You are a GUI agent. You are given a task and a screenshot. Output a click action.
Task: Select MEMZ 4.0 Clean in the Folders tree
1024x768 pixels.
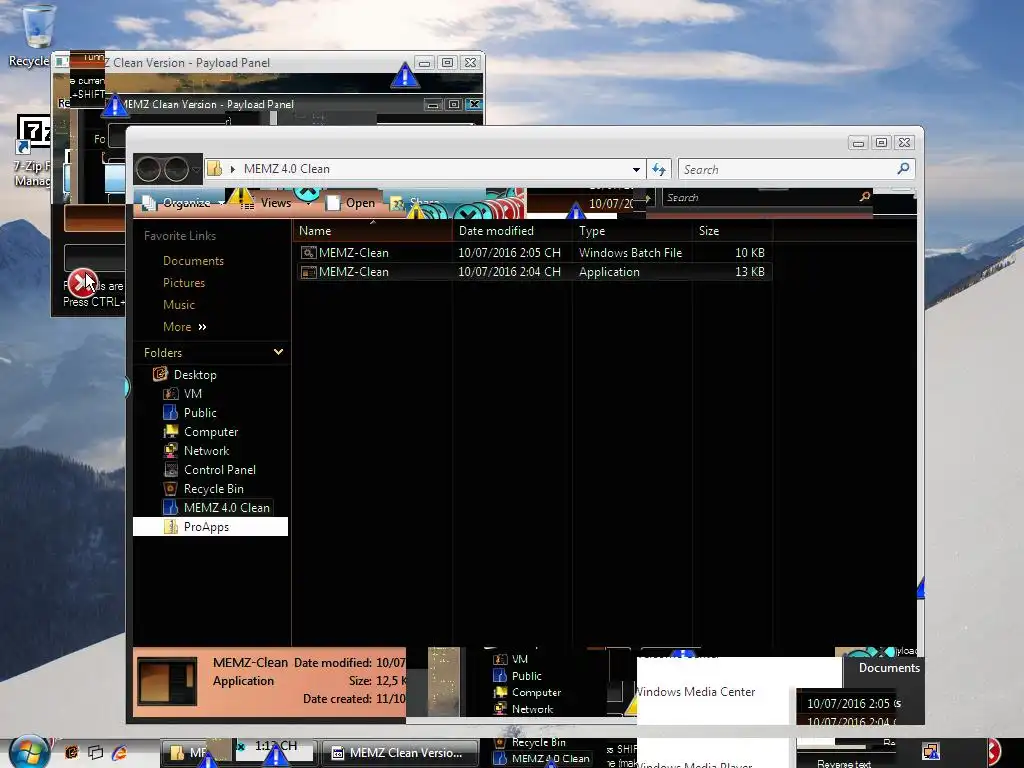pos(227,507)
